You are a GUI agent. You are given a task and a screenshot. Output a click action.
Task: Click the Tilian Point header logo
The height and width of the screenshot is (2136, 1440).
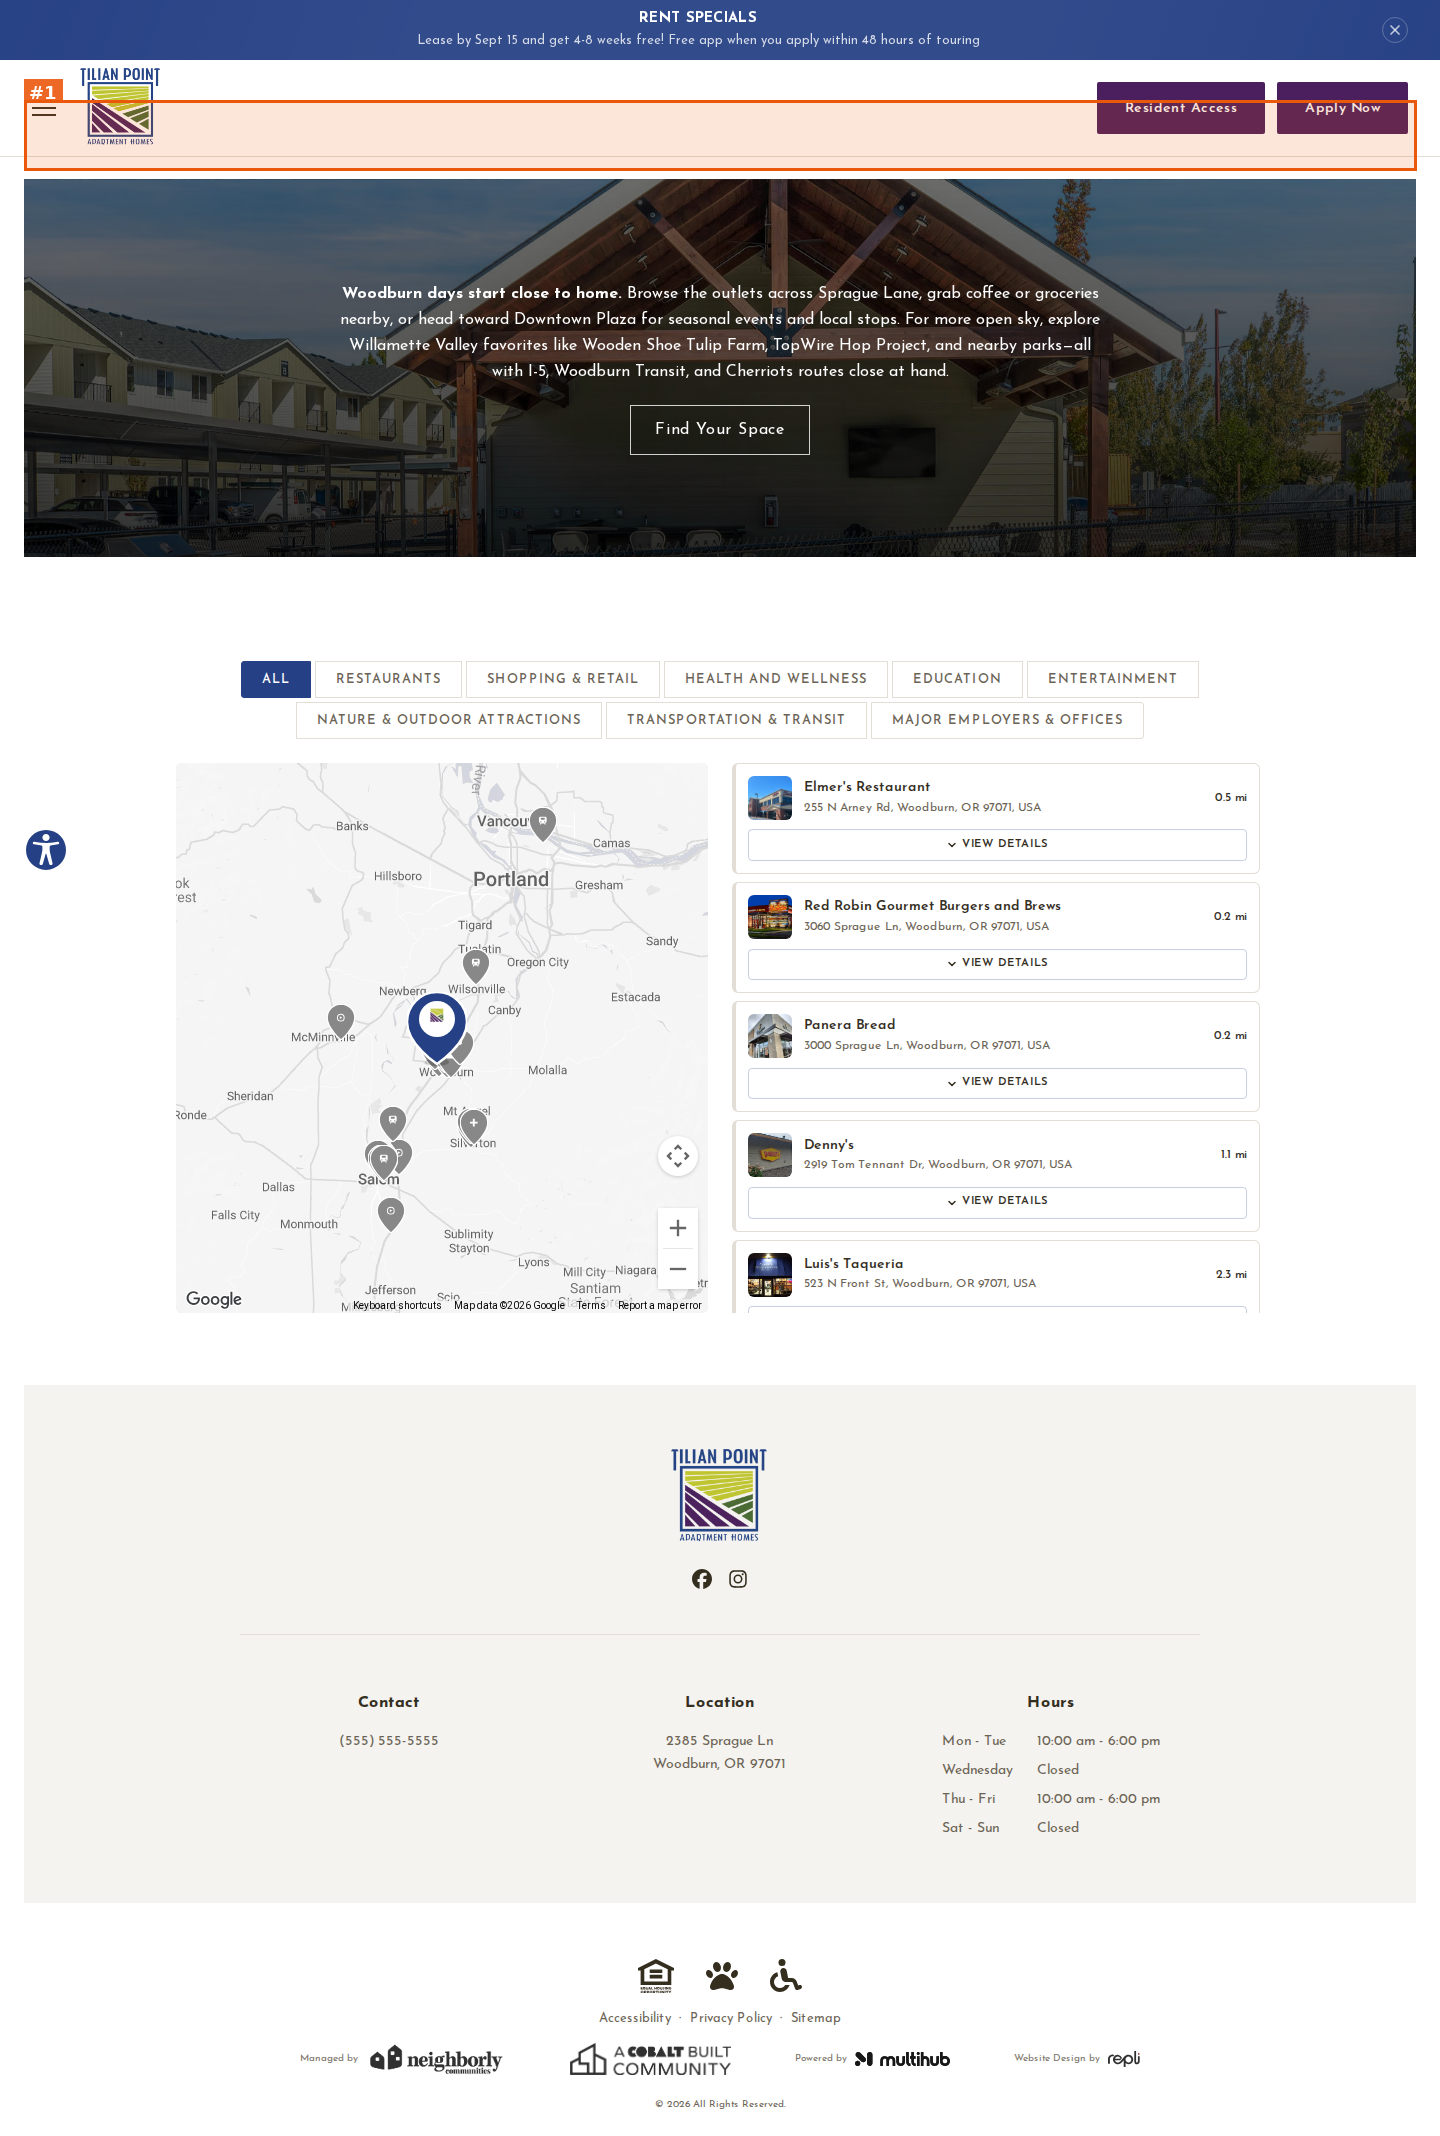[120, 107]
